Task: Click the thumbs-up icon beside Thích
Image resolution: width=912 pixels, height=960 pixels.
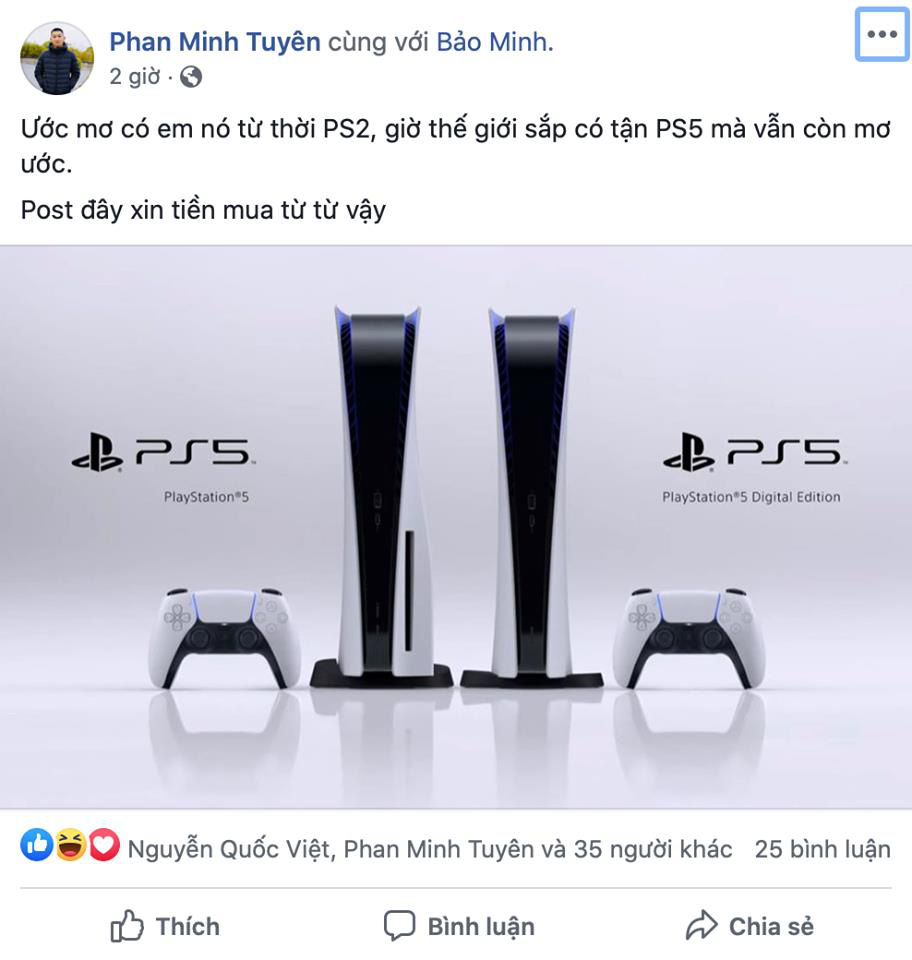Action: click(x=127, y=926)
